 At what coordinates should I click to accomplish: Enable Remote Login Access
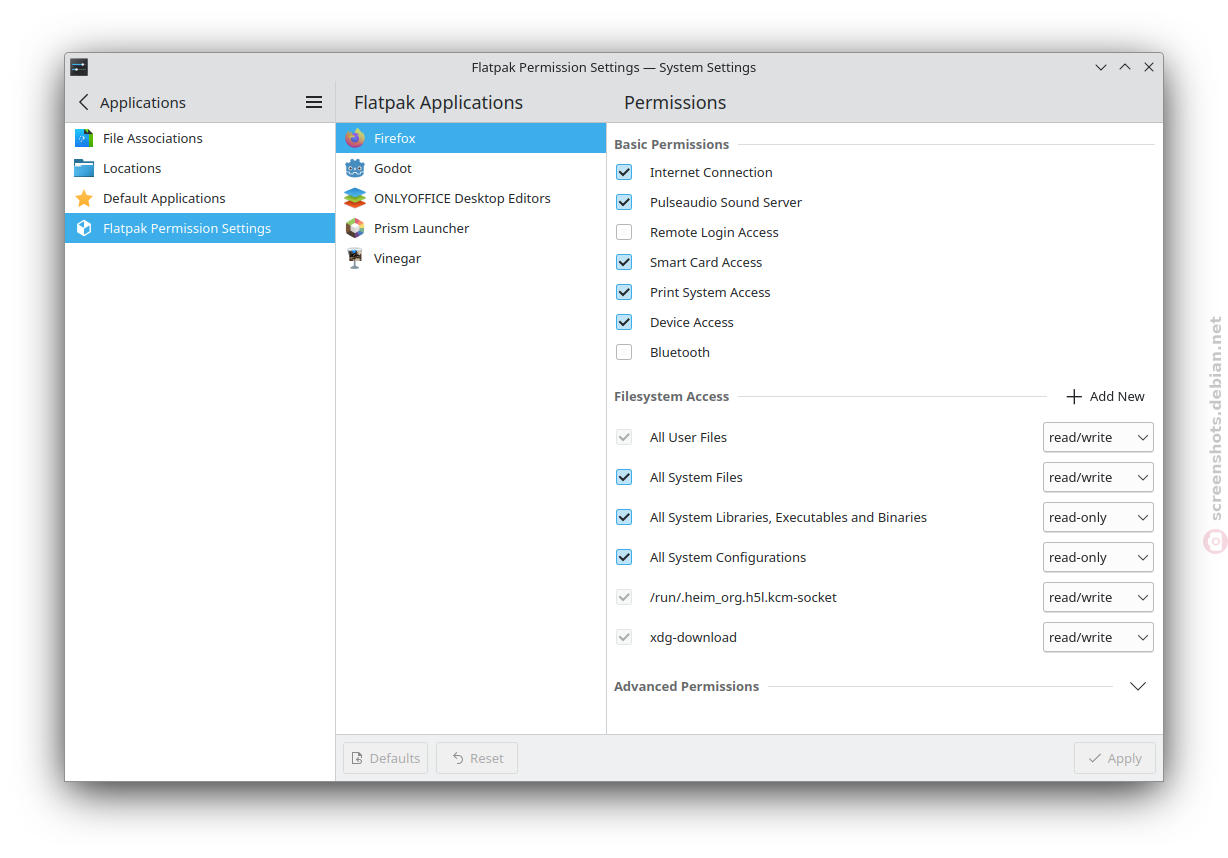(x=624, y=232)
